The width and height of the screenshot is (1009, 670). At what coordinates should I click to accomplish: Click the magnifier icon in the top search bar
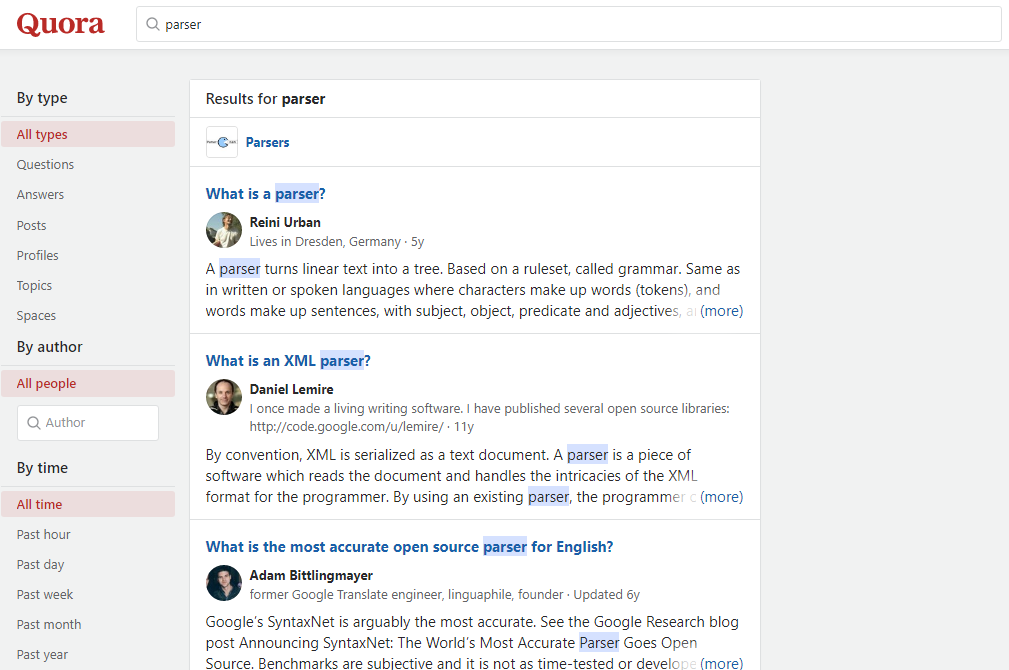click(152, 23)
